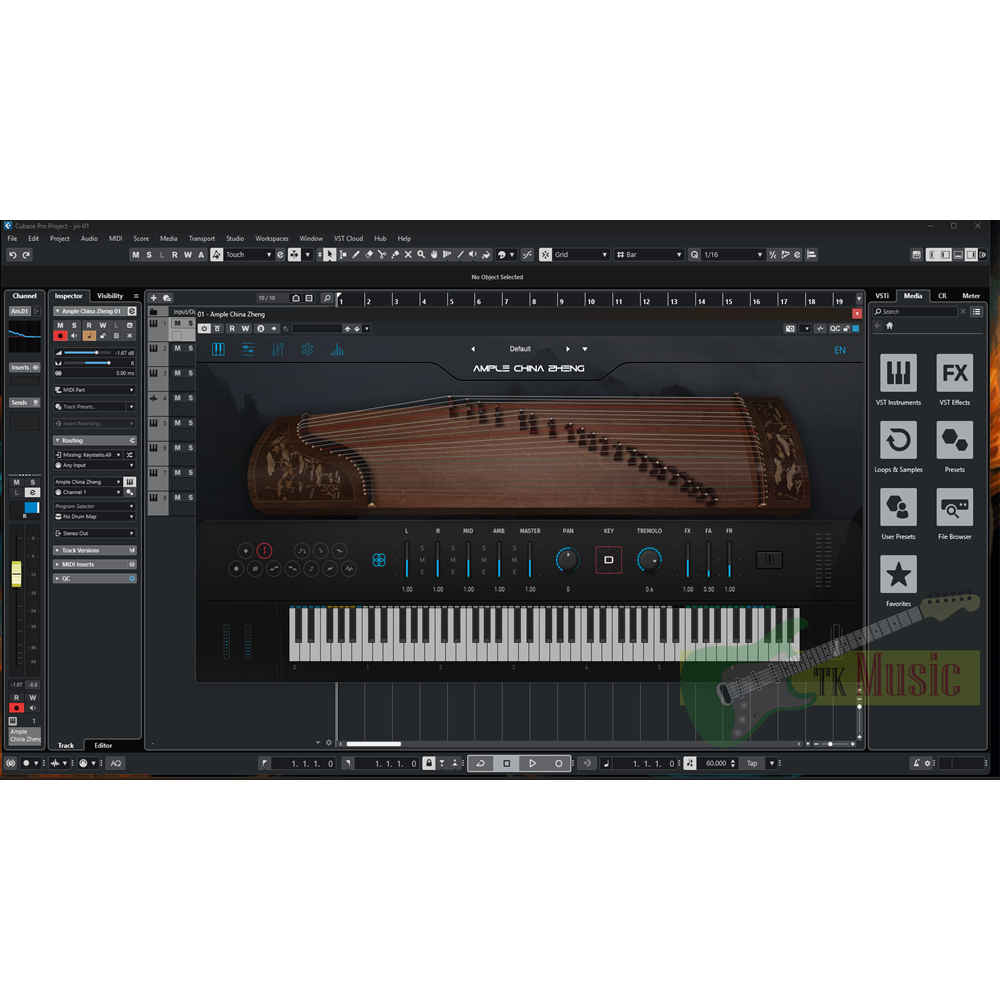Open the Presets tile in Media

pyautogui.click(x=955, y=439)
